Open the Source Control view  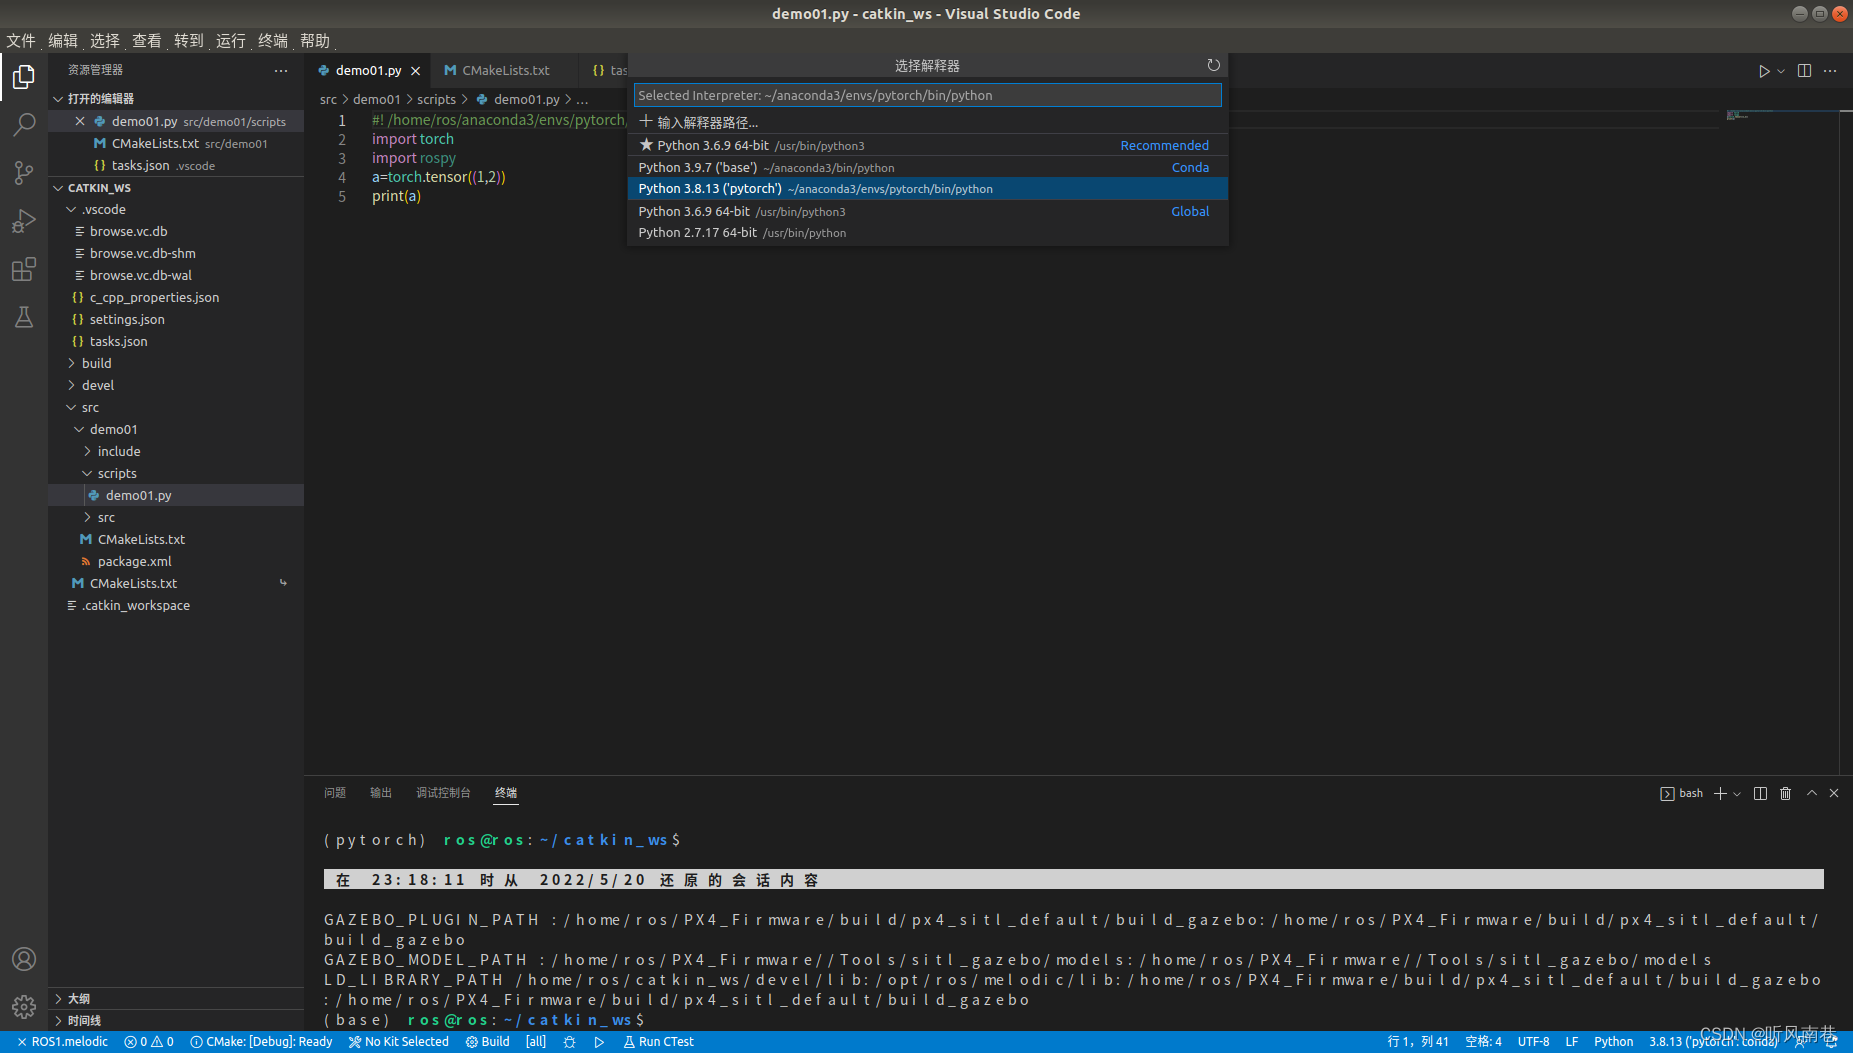(x=23, y=172)
